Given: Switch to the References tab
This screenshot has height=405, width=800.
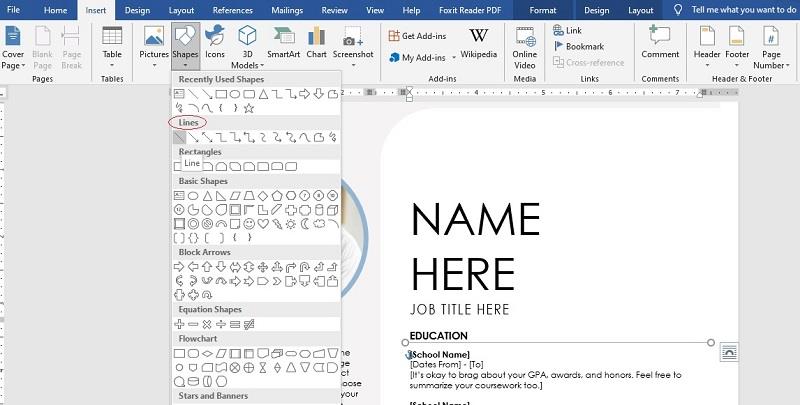Looking at the screenshot, I should pos(232,10).
